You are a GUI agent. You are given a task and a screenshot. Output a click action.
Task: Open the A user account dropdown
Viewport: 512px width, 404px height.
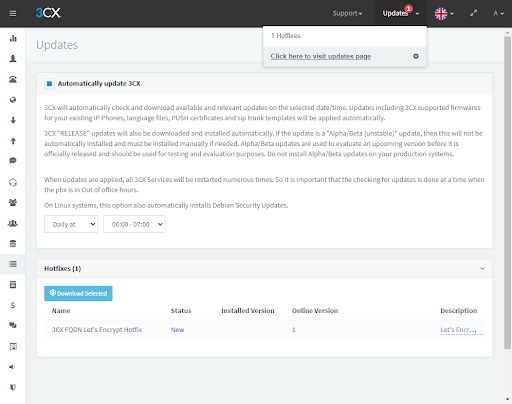coord(498,13)
